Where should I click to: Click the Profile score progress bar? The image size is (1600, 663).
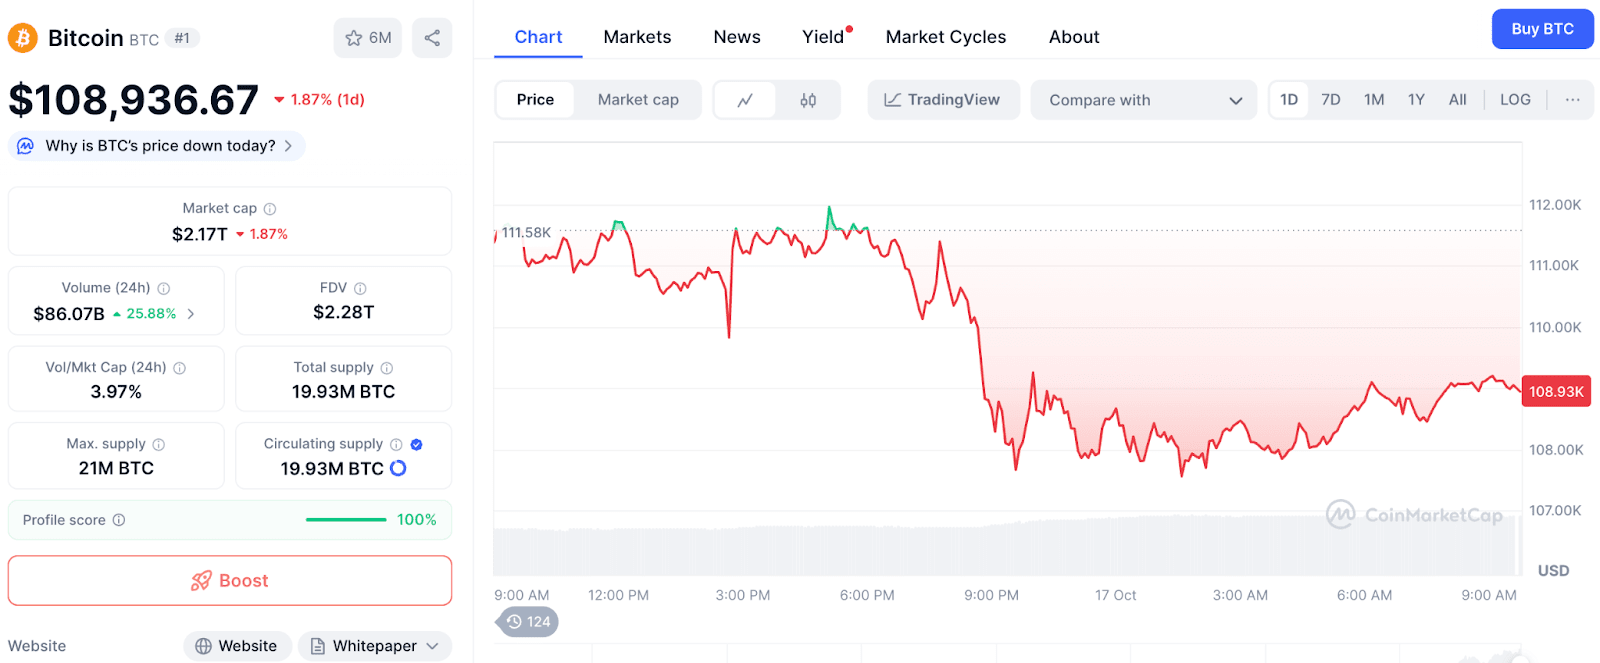(x=346, y=520)
